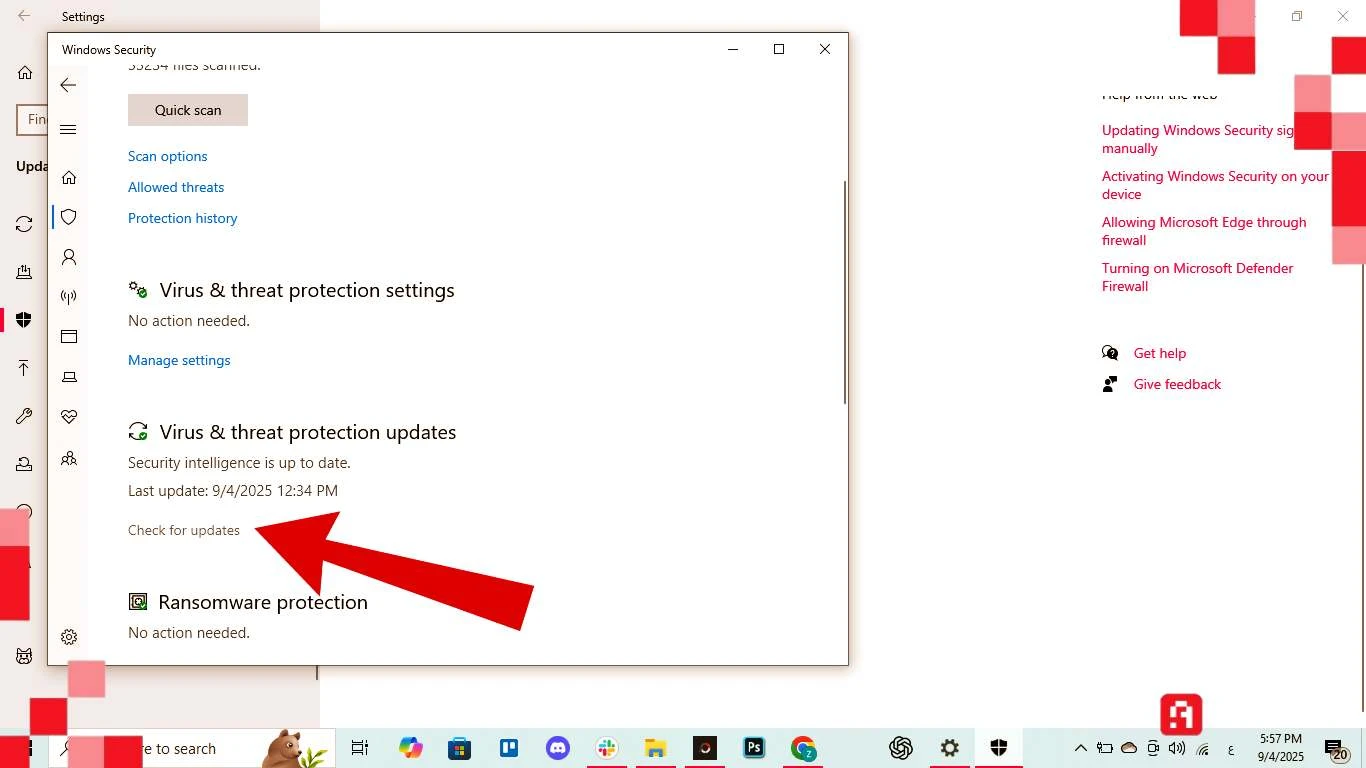This screenshot has height=768, width=1366.
Task: Click Virus & threat protection settings heading
Action: (x=307, y=290)
